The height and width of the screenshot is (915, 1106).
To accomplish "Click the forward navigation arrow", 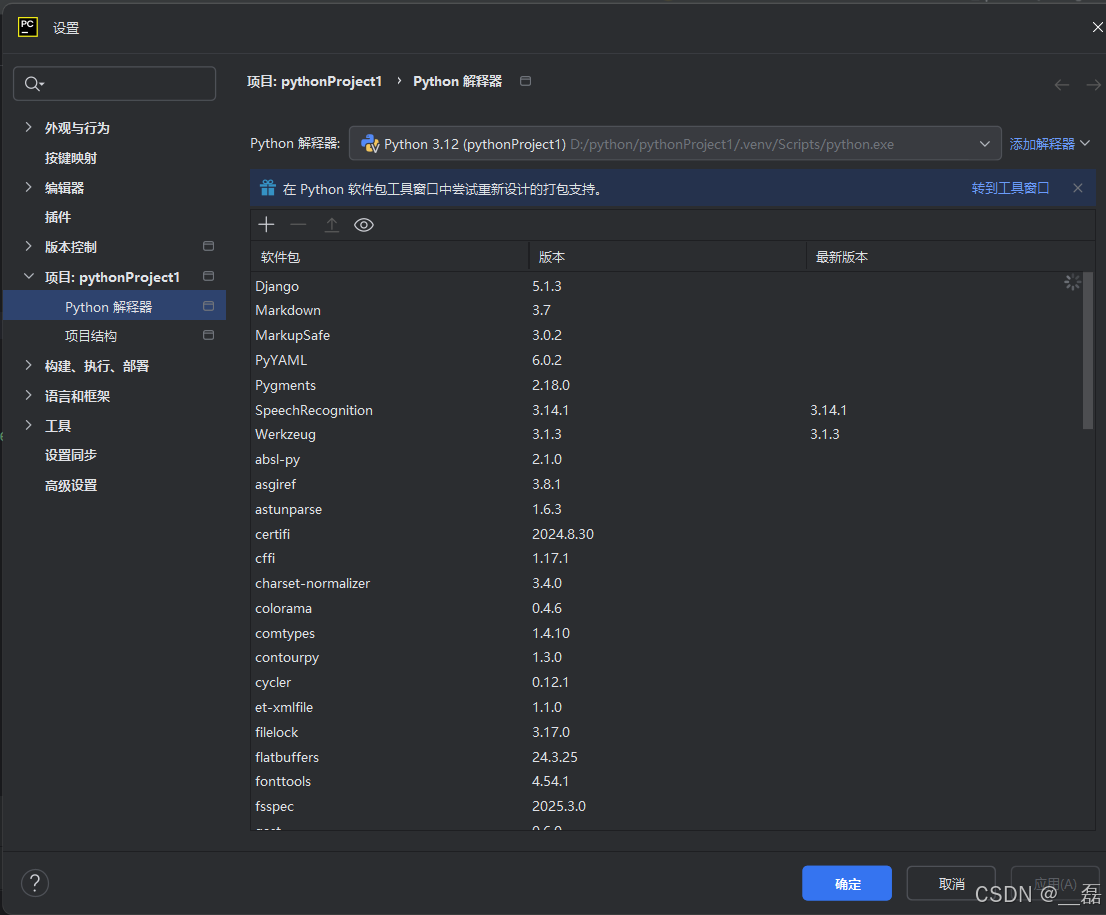I will pos(1093,85).
